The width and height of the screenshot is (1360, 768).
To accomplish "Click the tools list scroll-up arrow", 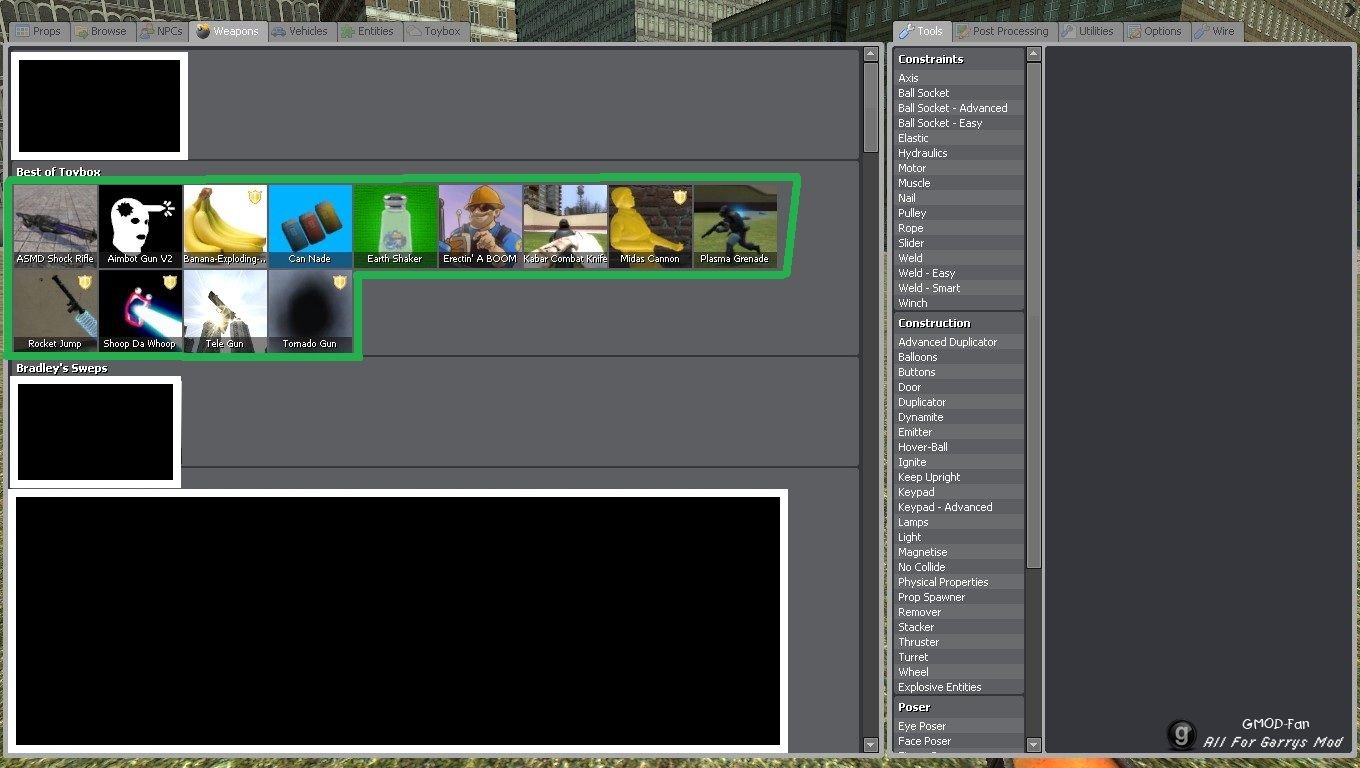I will (1034, 54).
